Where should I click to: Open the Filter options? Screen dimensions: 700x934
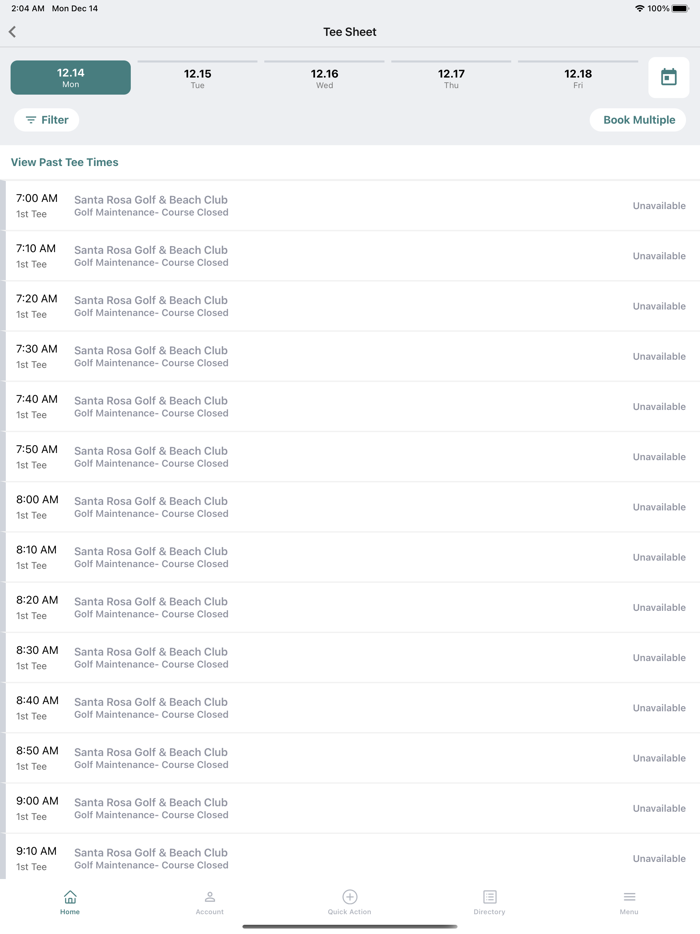point(46,120)
